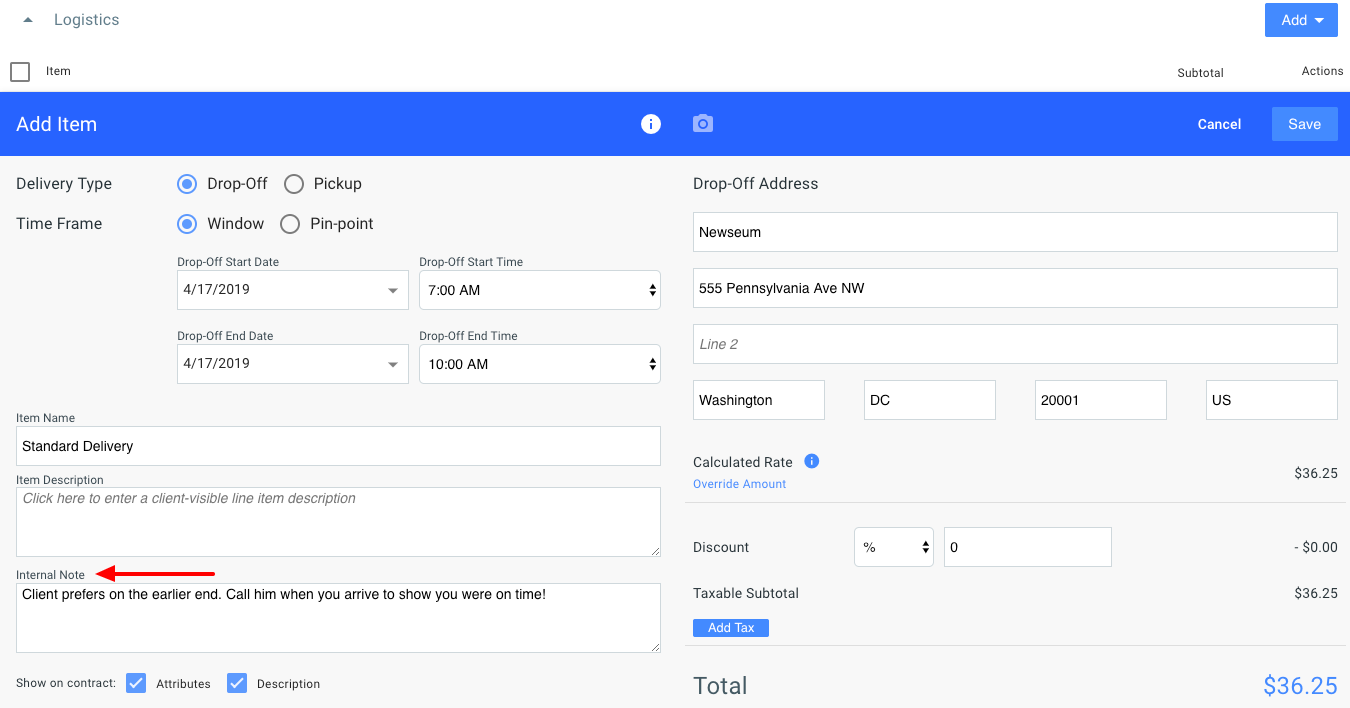
Task: Click into the Internal Note text area
Action: click(338, 618)
